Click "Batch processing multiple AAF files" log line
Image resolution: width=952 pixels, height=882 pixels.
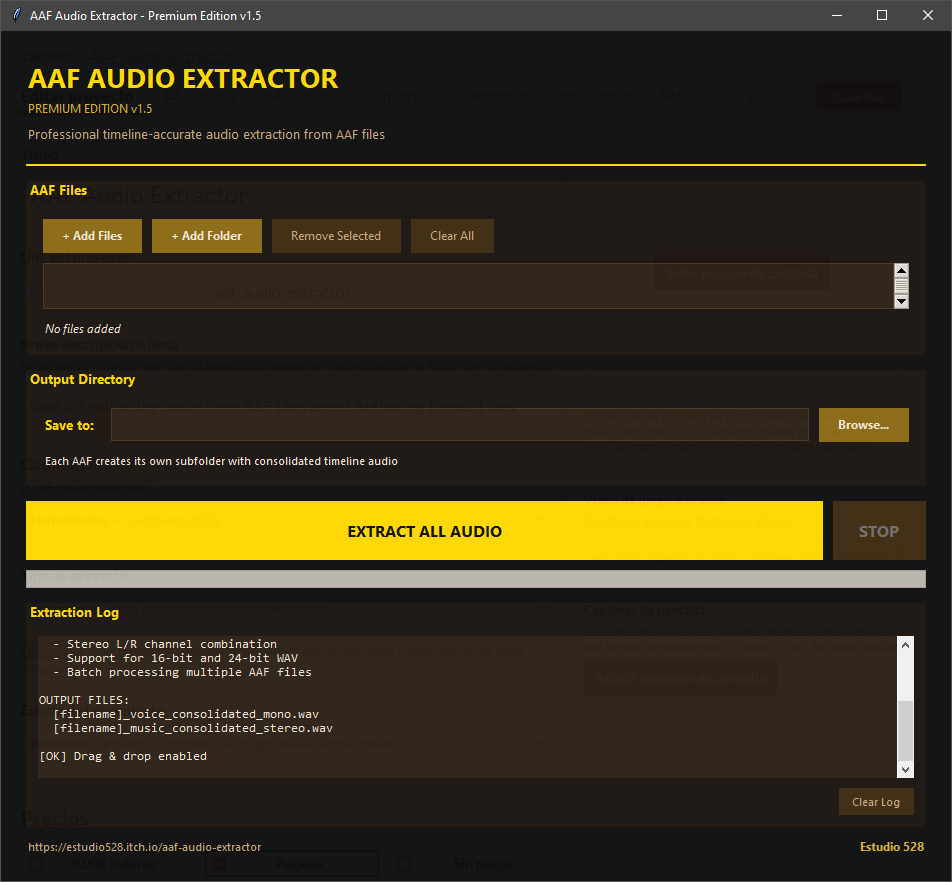click(x=182, y=672)
